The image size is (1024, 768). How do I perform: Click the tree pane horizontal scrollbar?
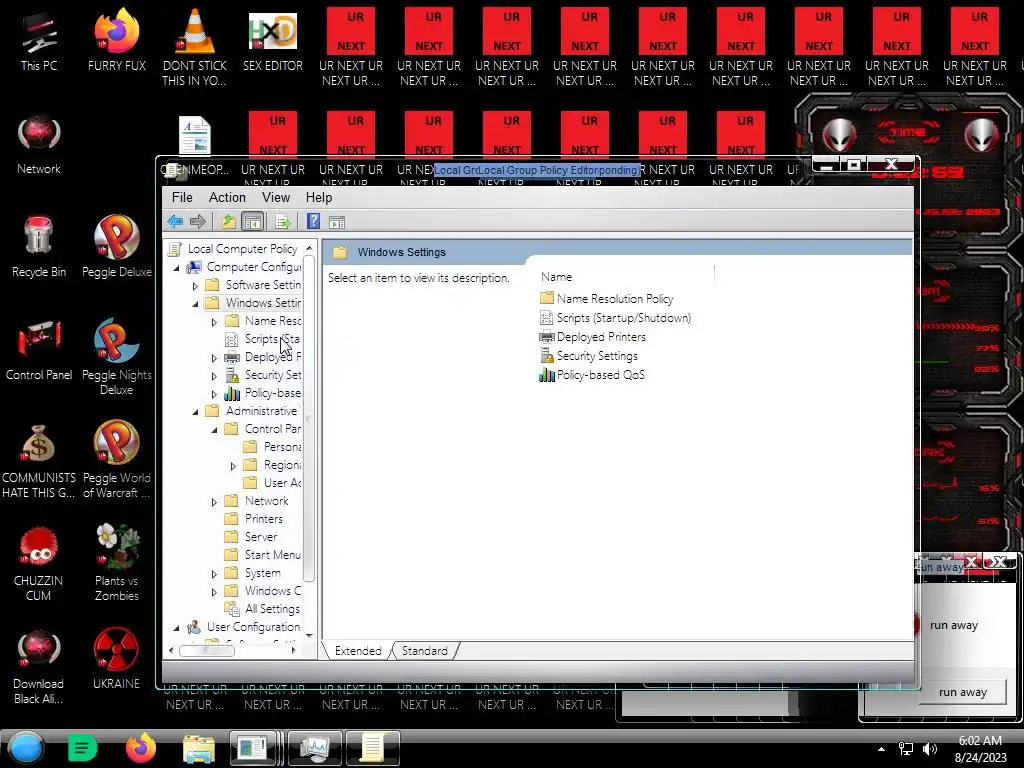click(x=206, y=650)
